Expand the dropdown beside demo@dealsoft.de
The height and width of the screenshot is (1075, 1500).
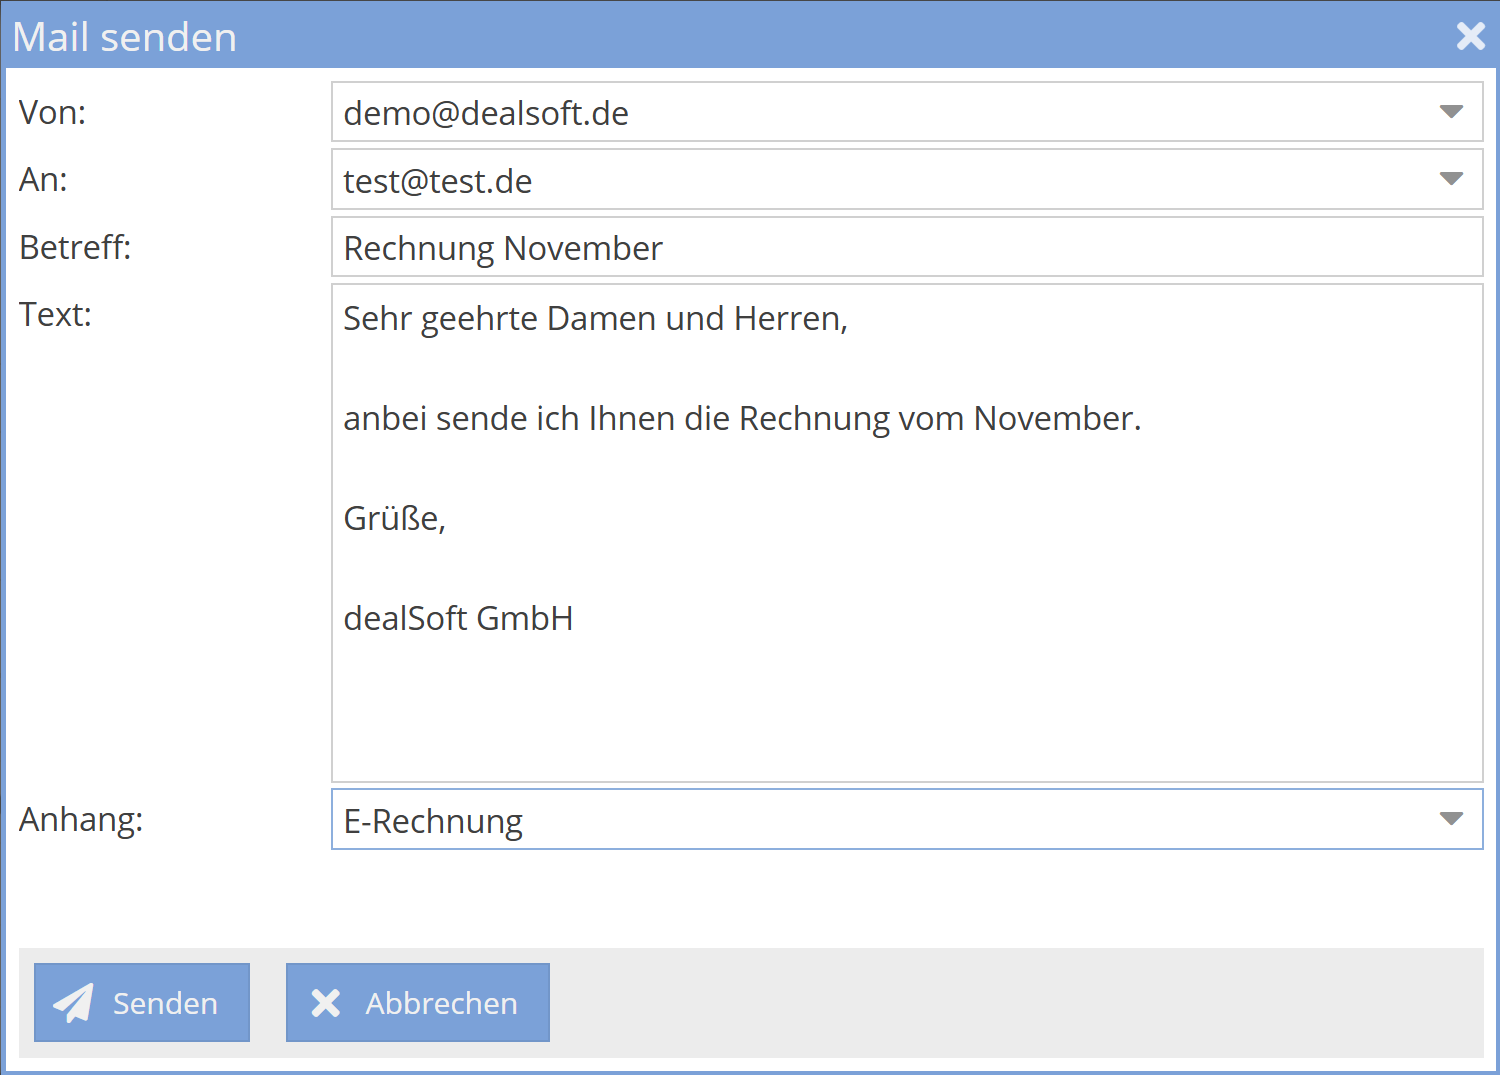click(1451, 112)
